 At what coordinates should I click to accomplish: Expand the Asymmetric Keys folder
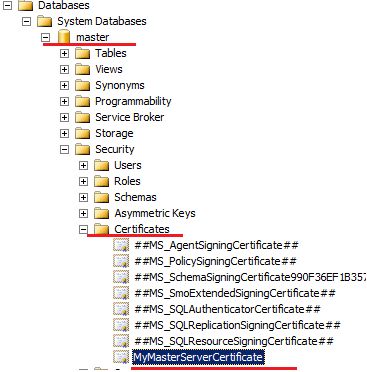coord(83,213)
